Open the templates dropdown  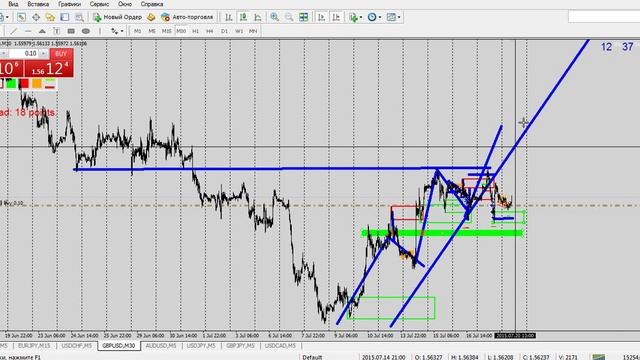click(393, 17)
